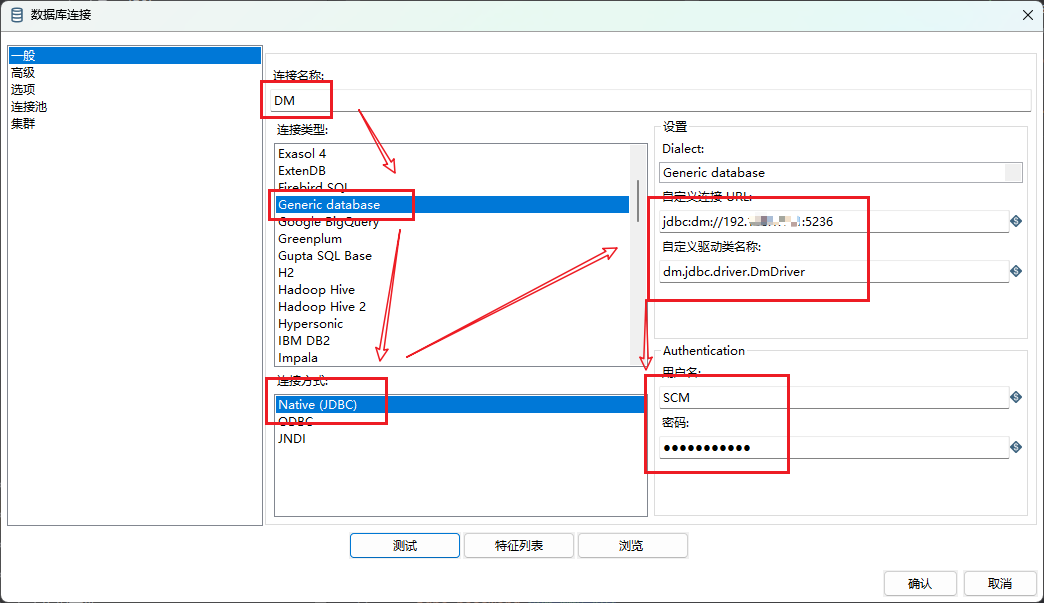Choose ODBC as the connection method
1044x603 pixels.
[296, 421]
